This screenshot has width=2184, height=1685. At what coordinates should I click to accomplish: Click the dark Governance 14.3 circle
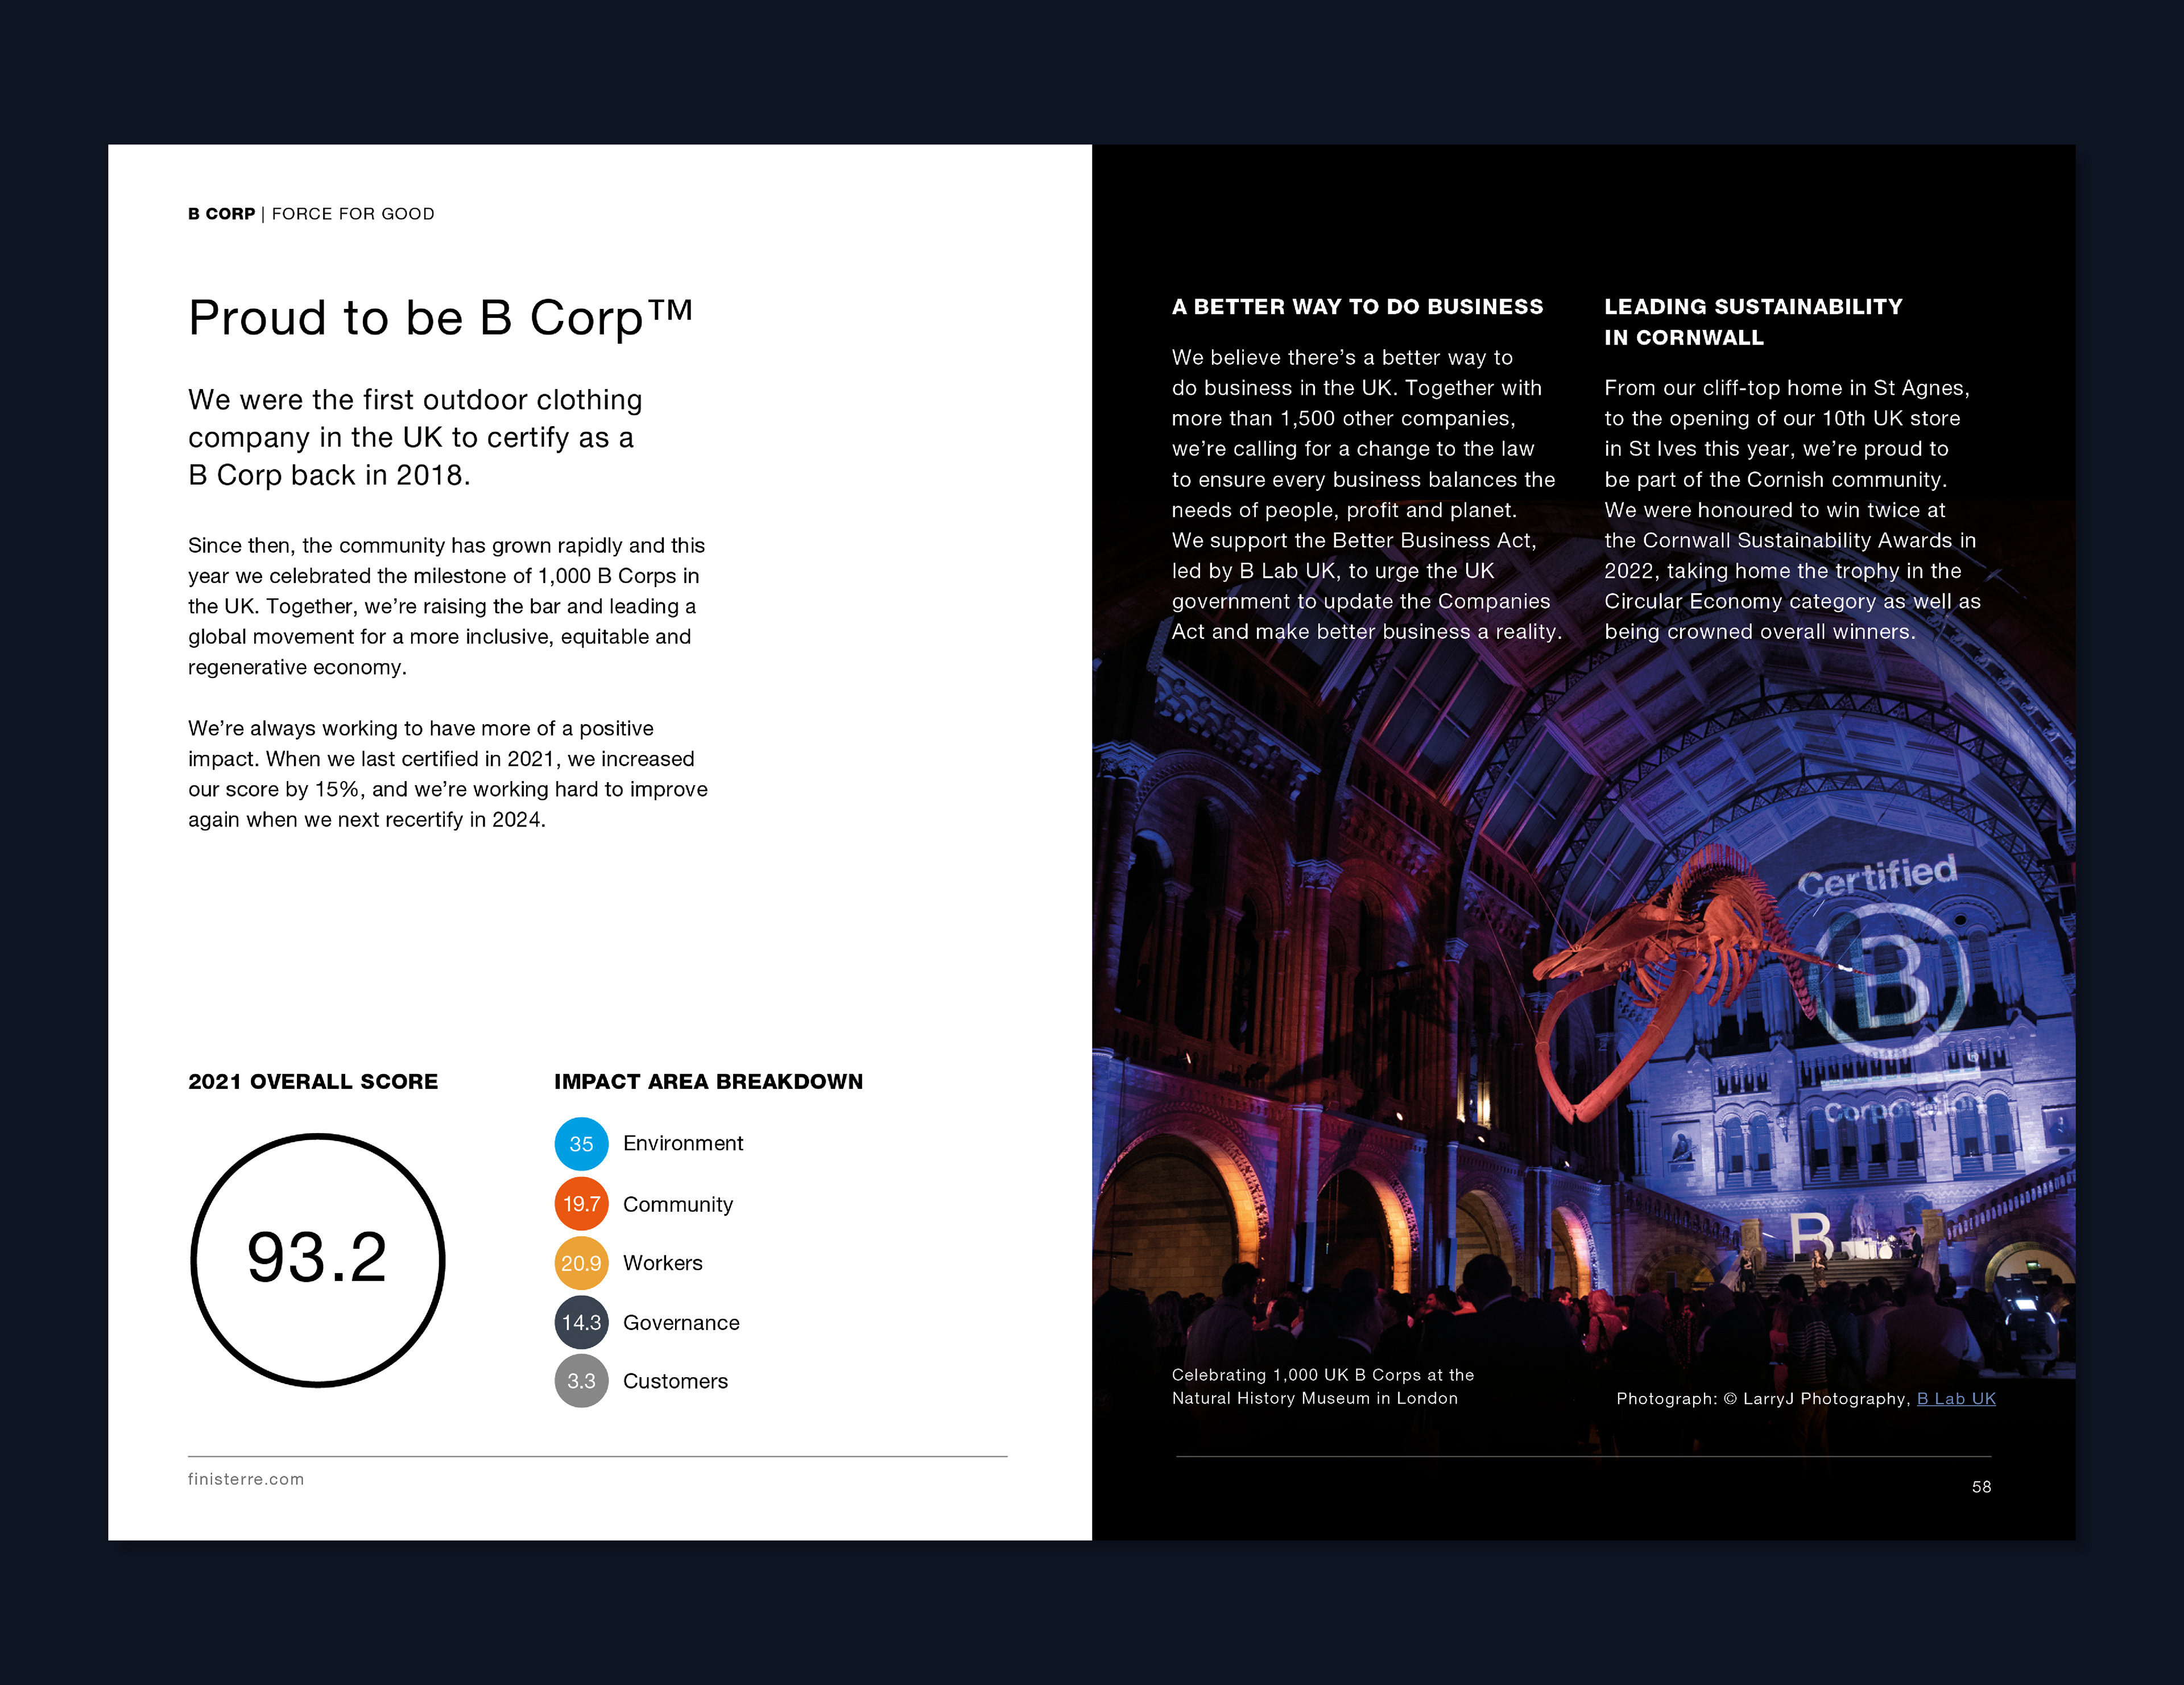[x=581, y=1322]
